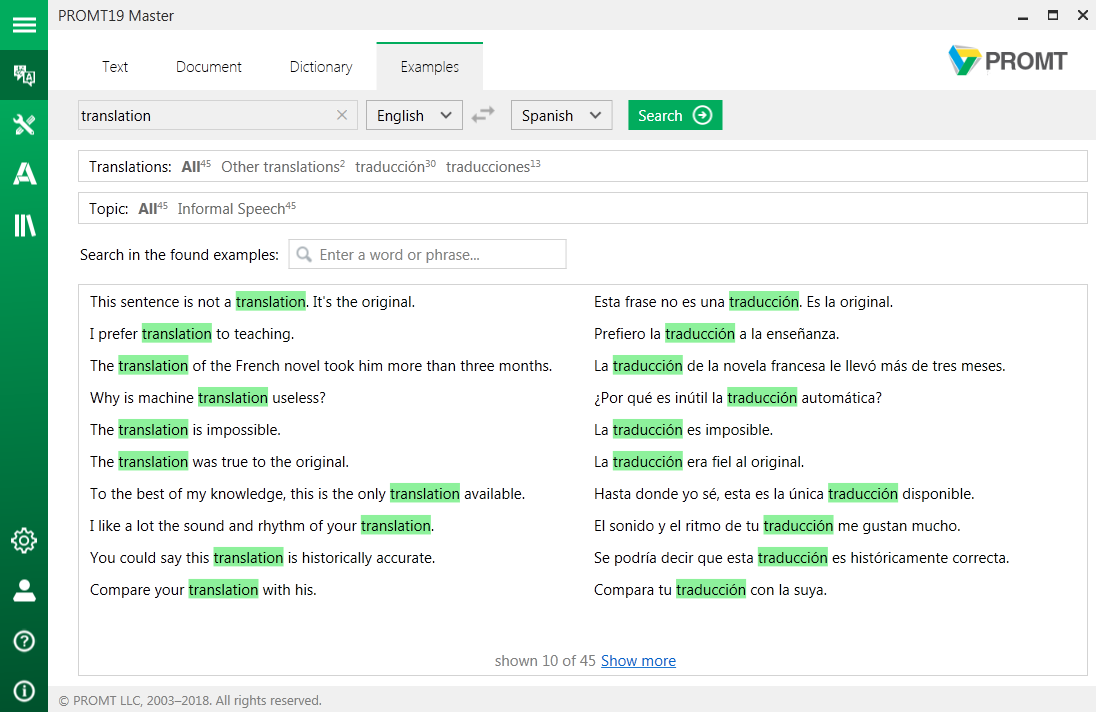Click example 'This sentence is not a translation'
The width and height of the screenshot is (1096, 712).
(252, 302)
